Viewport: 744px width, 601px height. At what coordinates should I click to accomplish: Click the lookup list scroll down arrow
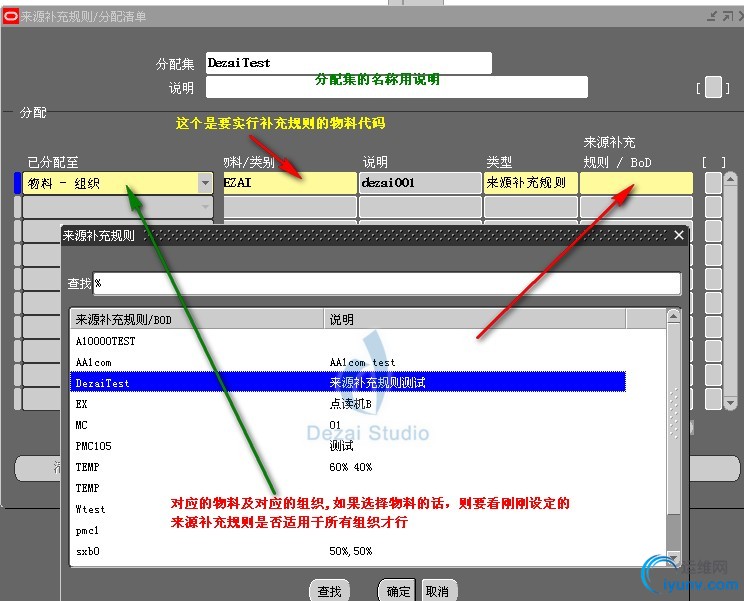pyautogui.click(x=673, y=557)
